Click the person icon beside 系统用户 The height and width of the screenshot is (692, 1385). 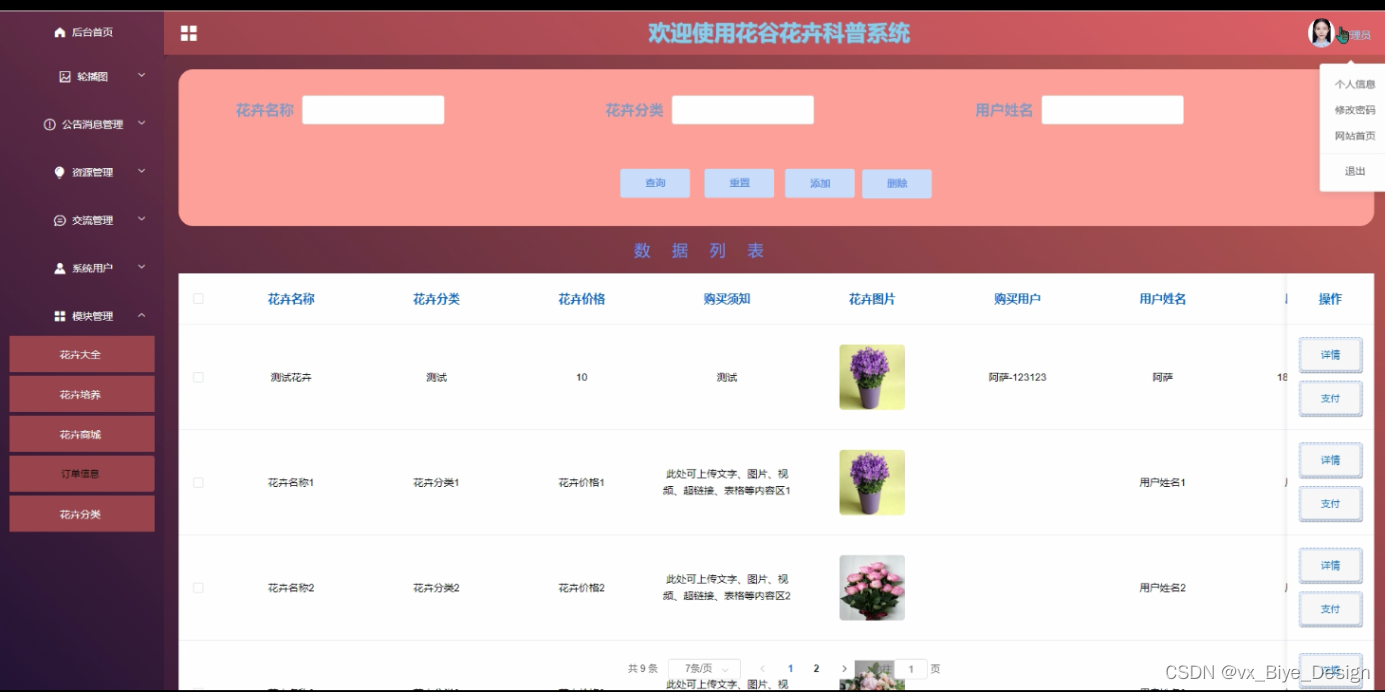pos(60,268)
